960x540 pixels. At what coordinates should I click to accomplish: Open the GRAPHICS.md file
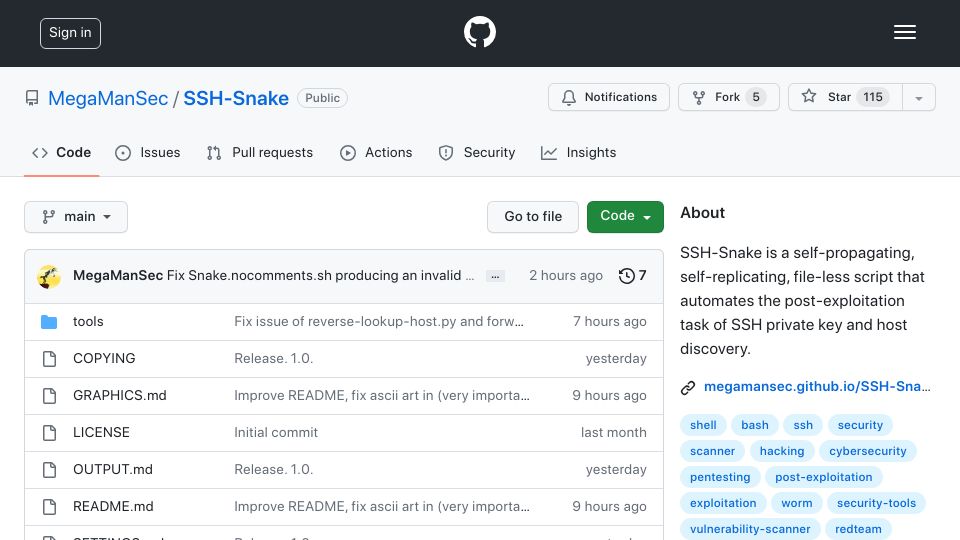coord(119,396)
